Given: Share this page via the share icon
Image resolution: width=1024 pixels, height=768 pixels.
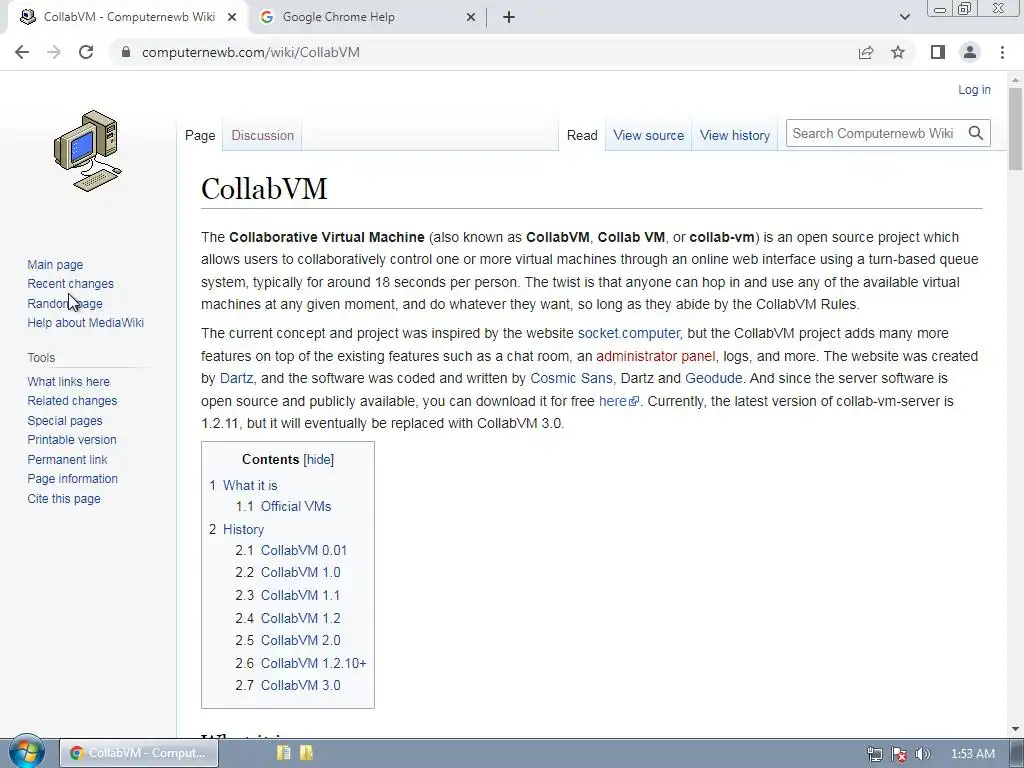Looking at the screenshot, I should pyautogui.click(x=866, y=52).
